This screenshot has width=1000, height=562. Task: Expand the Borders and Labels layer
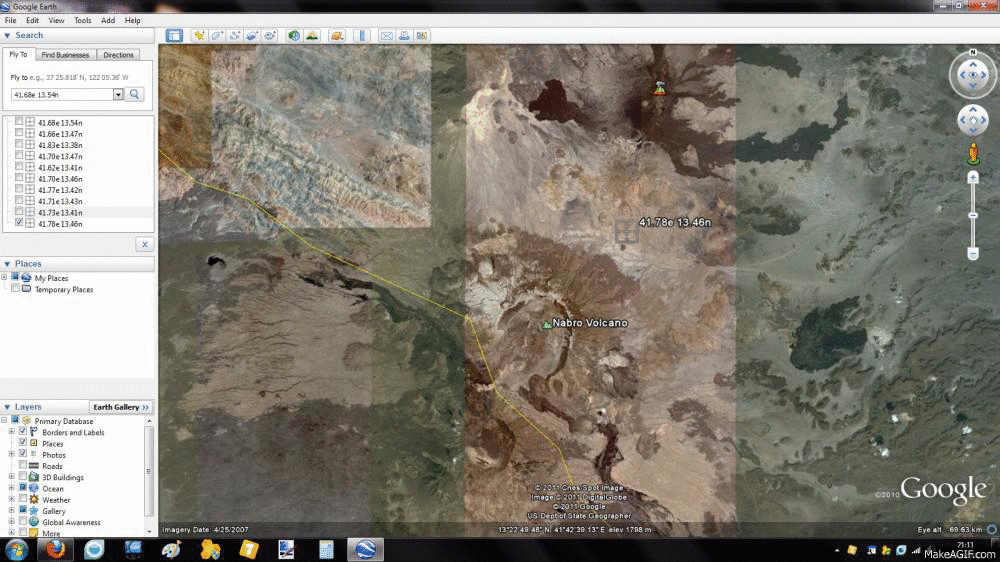(12, 432)
